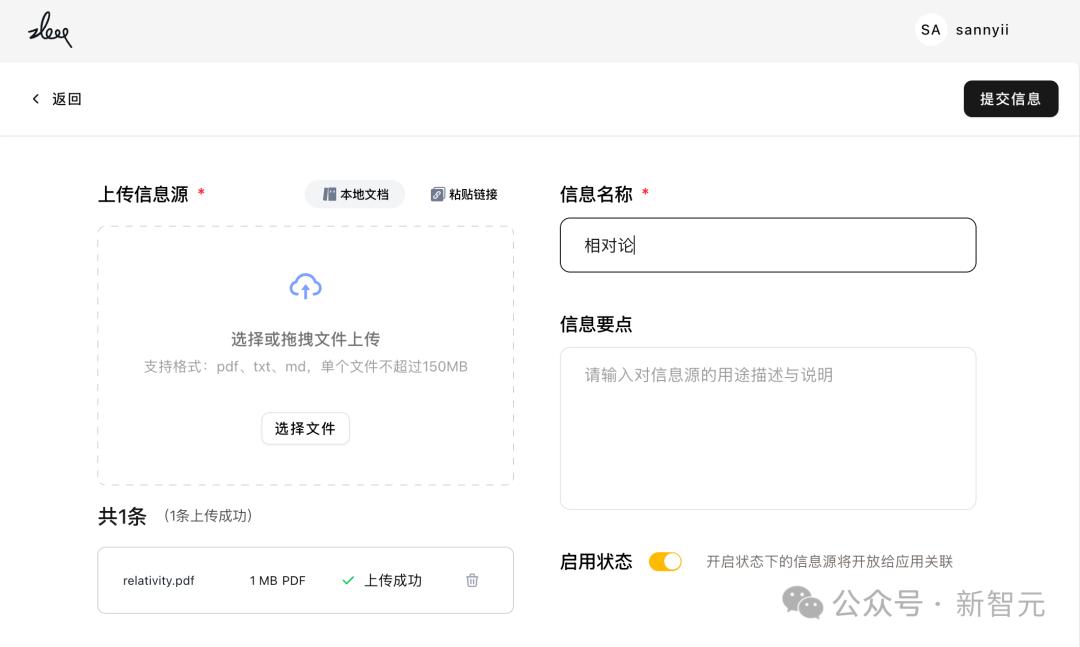
Task: Focus the 信息名称 field containing 相对论
Action: tap(767, 245)
